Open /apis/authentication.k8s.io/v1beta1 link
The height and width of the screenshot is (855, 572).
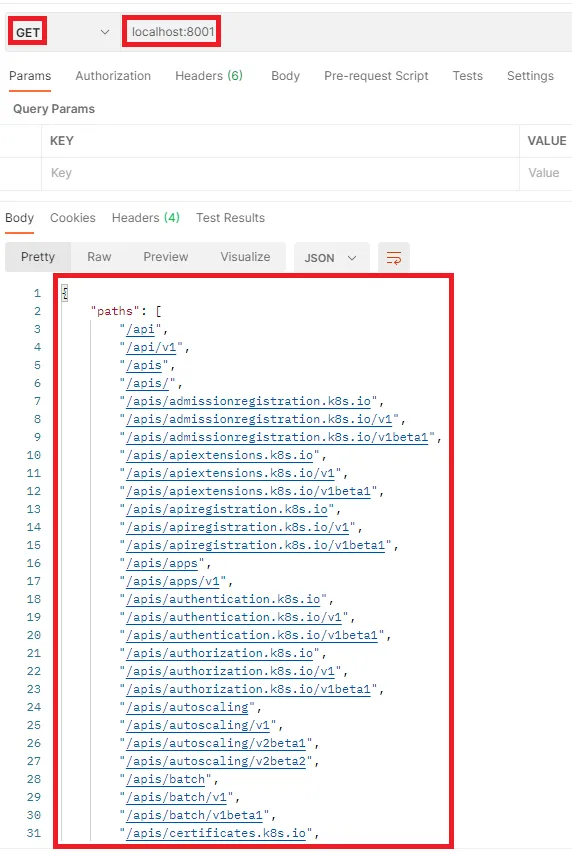click(252, 635)
